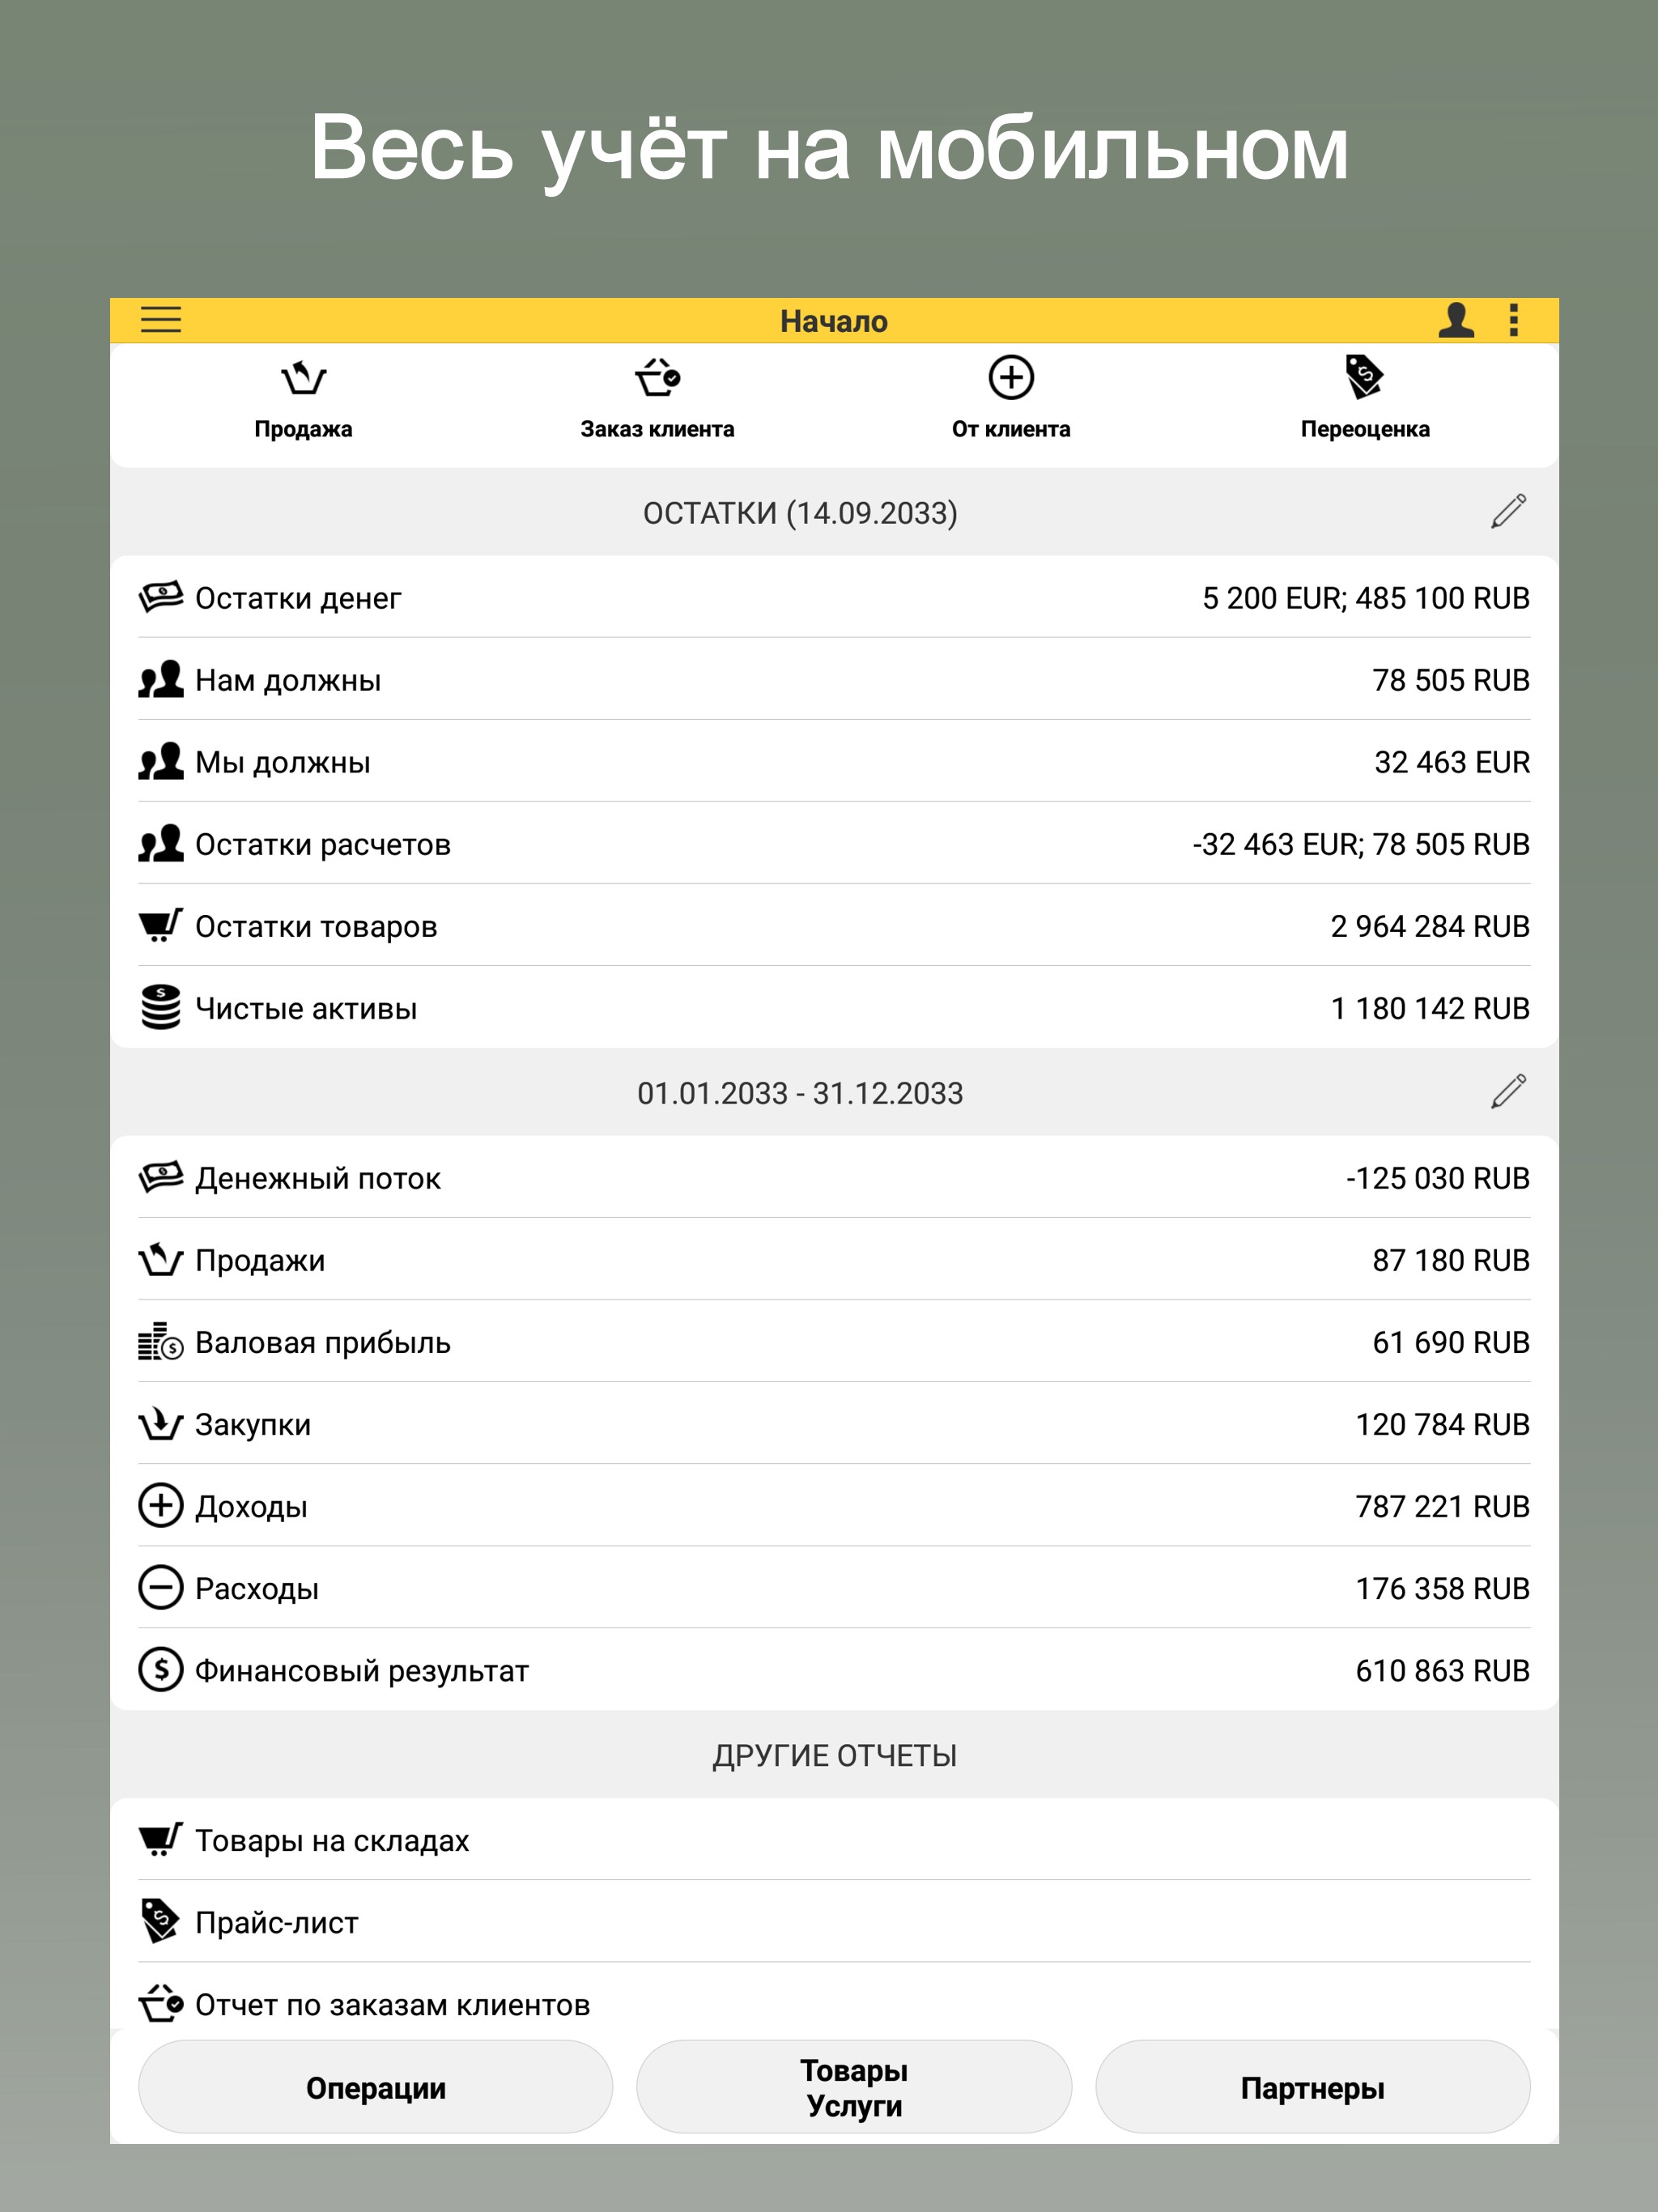Click the 1 180 142 RUB value
Viewport: 1658px width, 2212px height.
(x=1430, y=1008)
